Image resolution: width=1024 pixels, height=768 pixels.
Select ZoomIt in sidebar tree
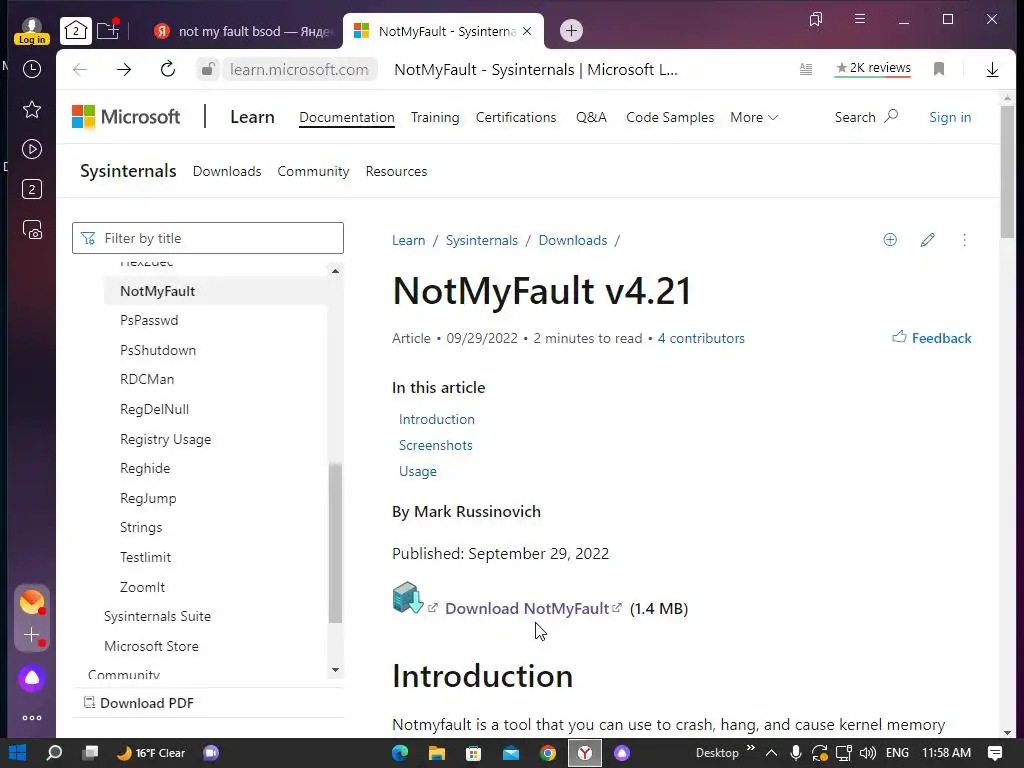pyautogui.click(x=142, y=587)
